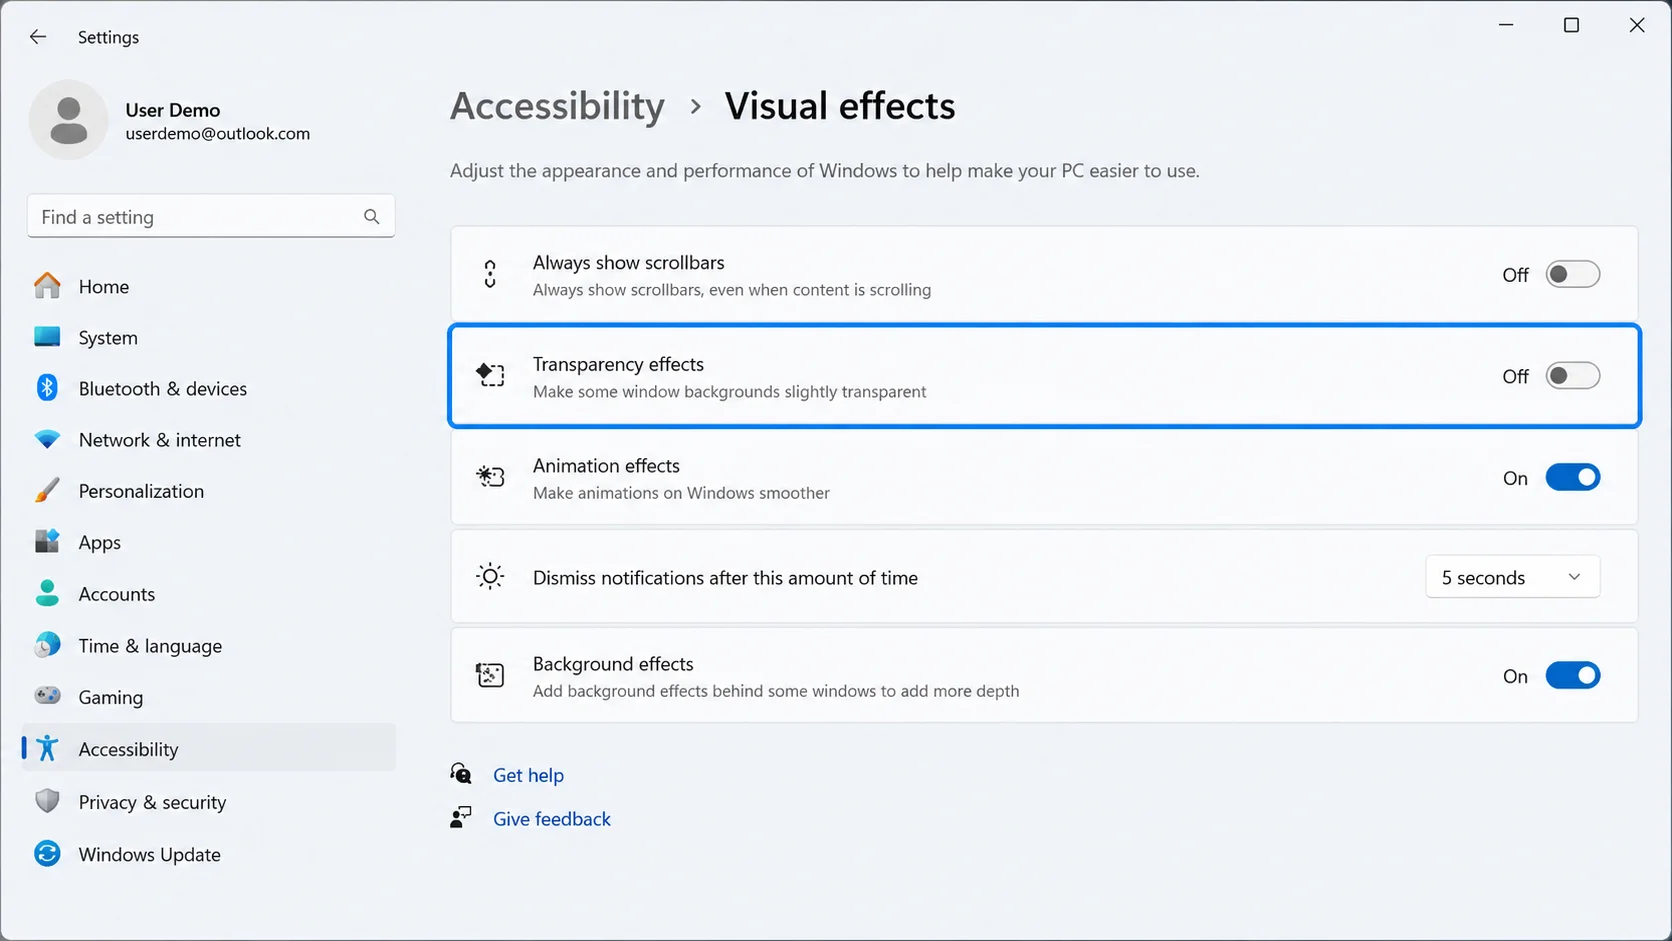
Task: Click the Accessibility figure icon
Action: click(47, 748)
